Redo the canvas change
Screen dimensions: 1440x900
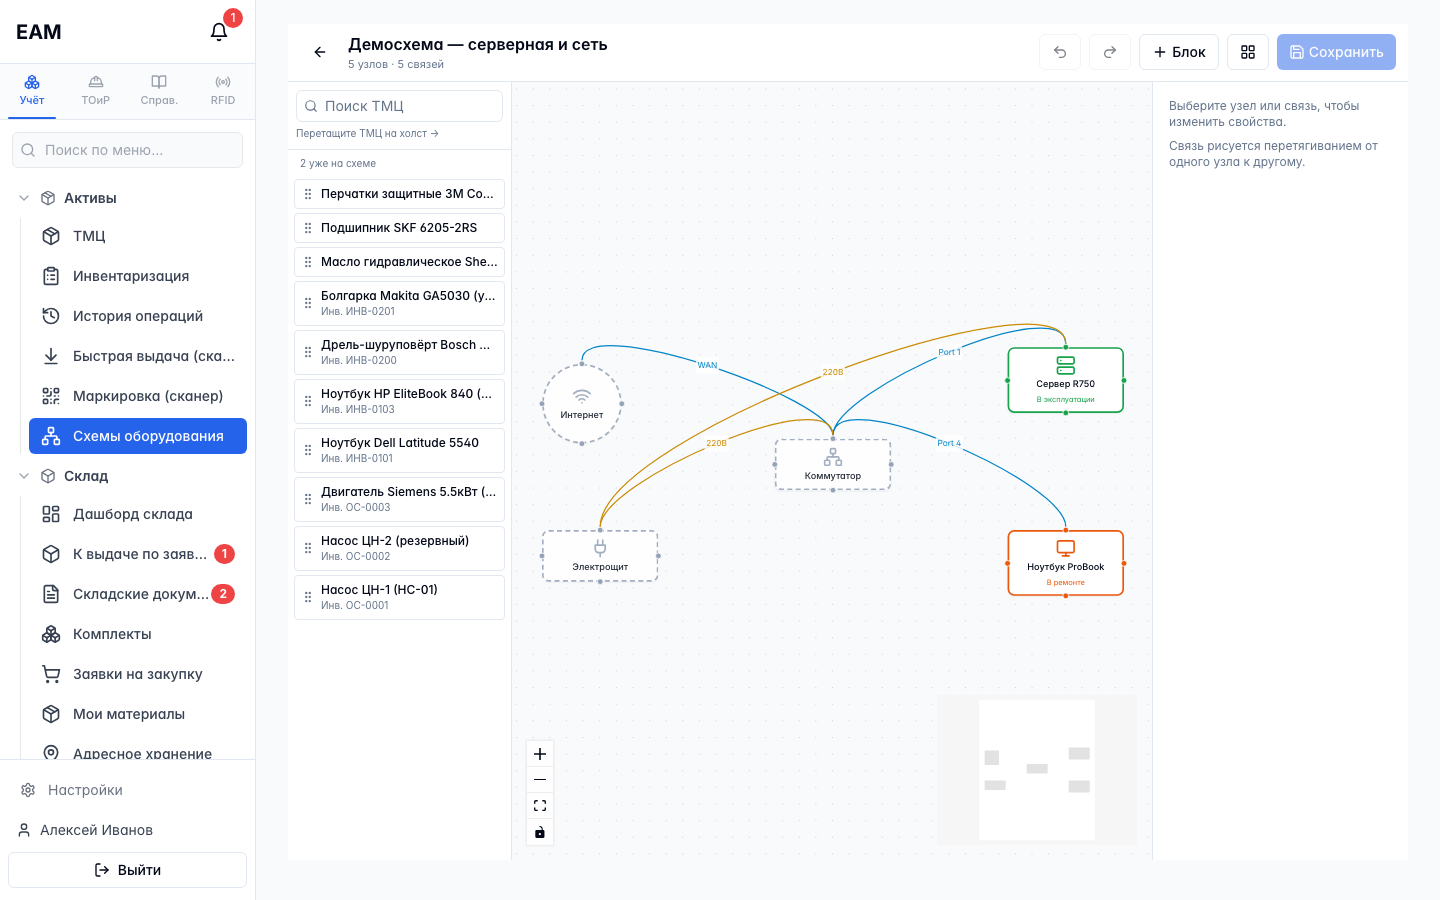[x=1110, y=52]
